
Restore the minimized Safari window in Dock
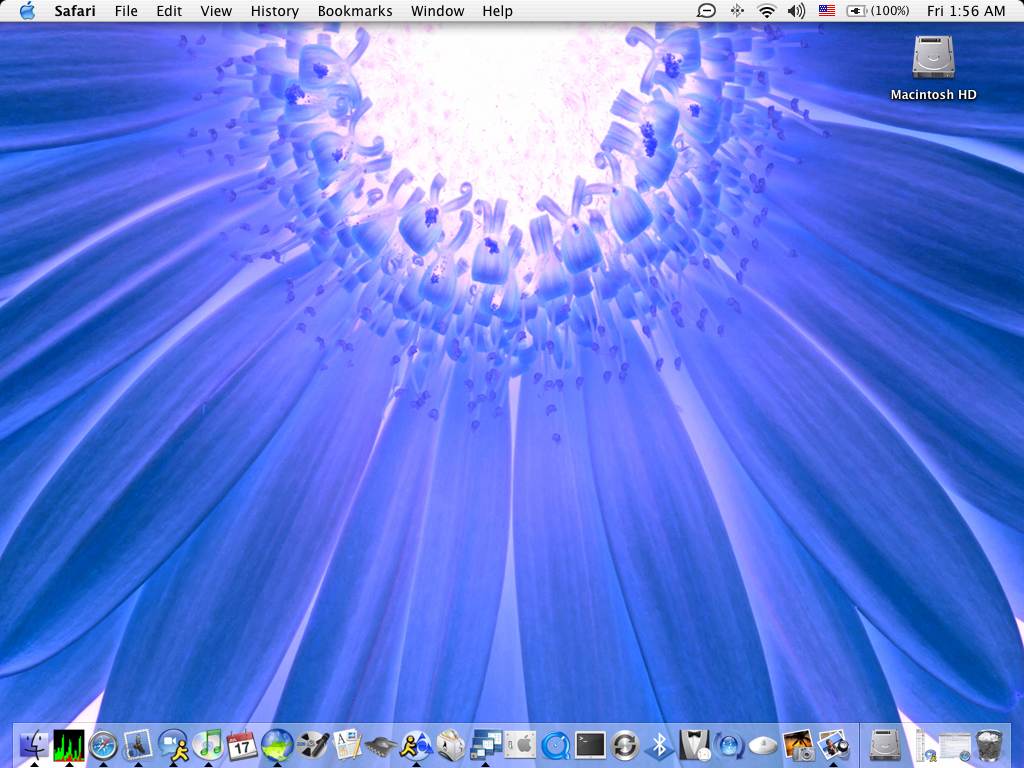(x=955, y=747)
